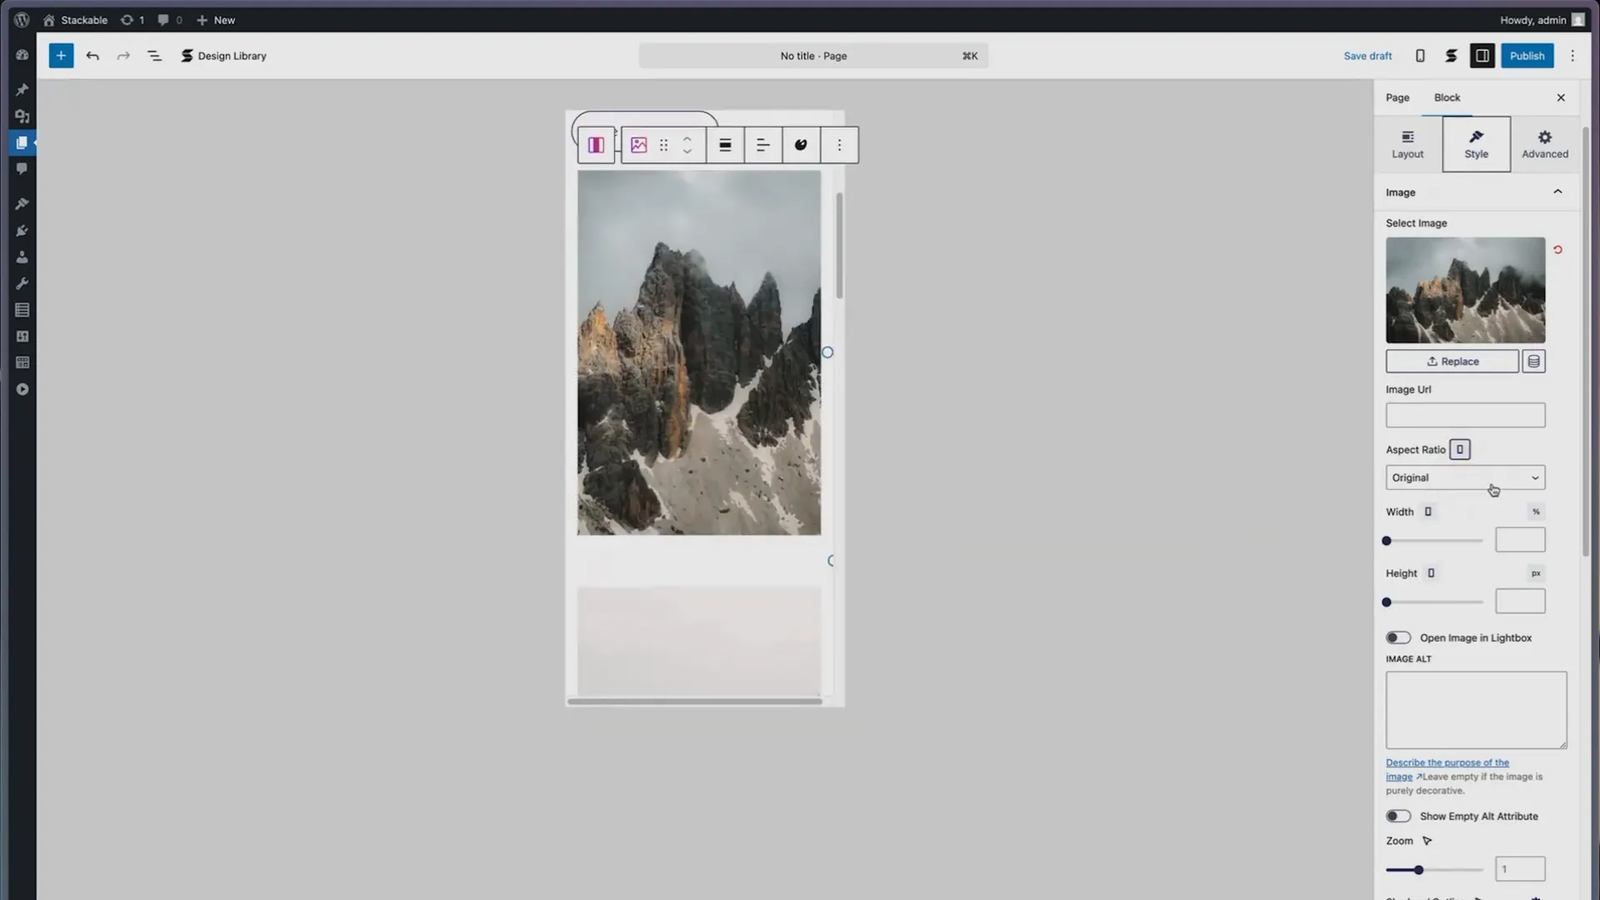
Task: Enable Open Image in Lightbox
Action: tap(1398, 638)
